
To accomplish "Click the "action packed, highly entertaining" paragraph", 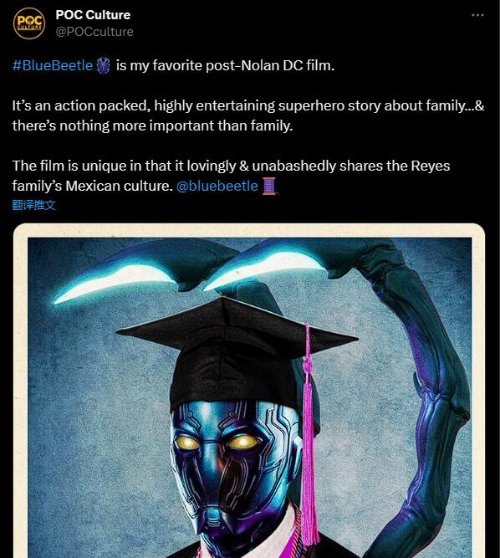I will coord(248,116).
